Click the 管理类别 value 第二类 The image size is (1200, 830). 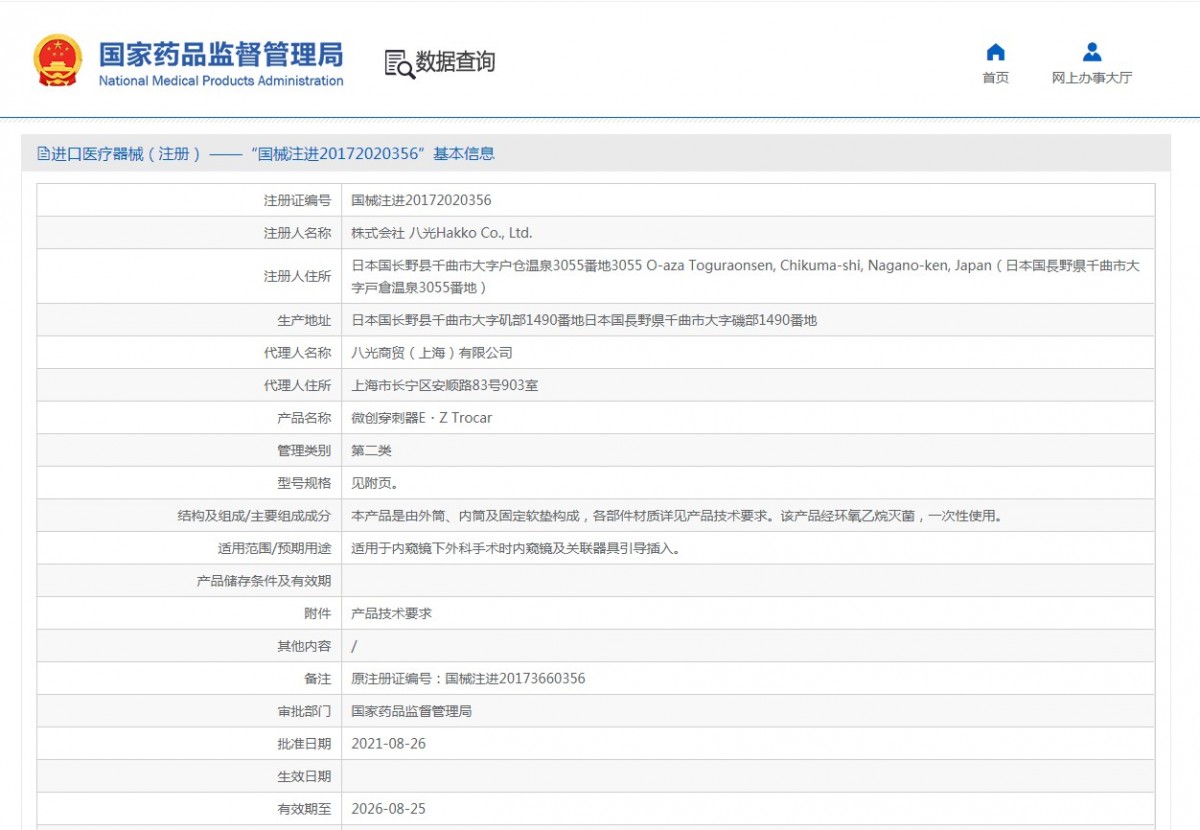371,451
